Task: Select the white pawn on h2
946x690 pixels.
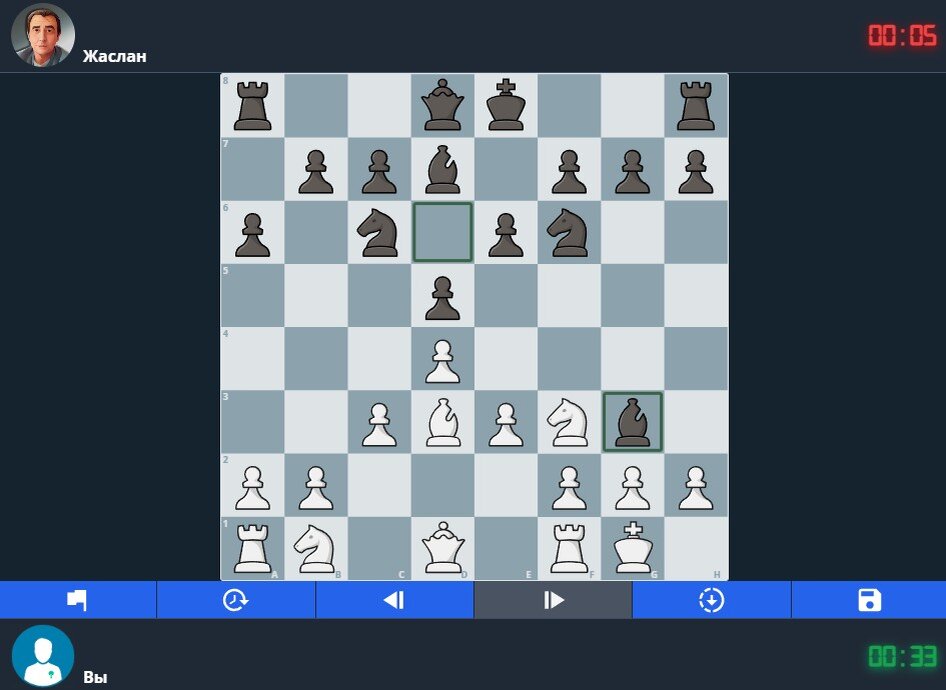Action: coord(696,487)
